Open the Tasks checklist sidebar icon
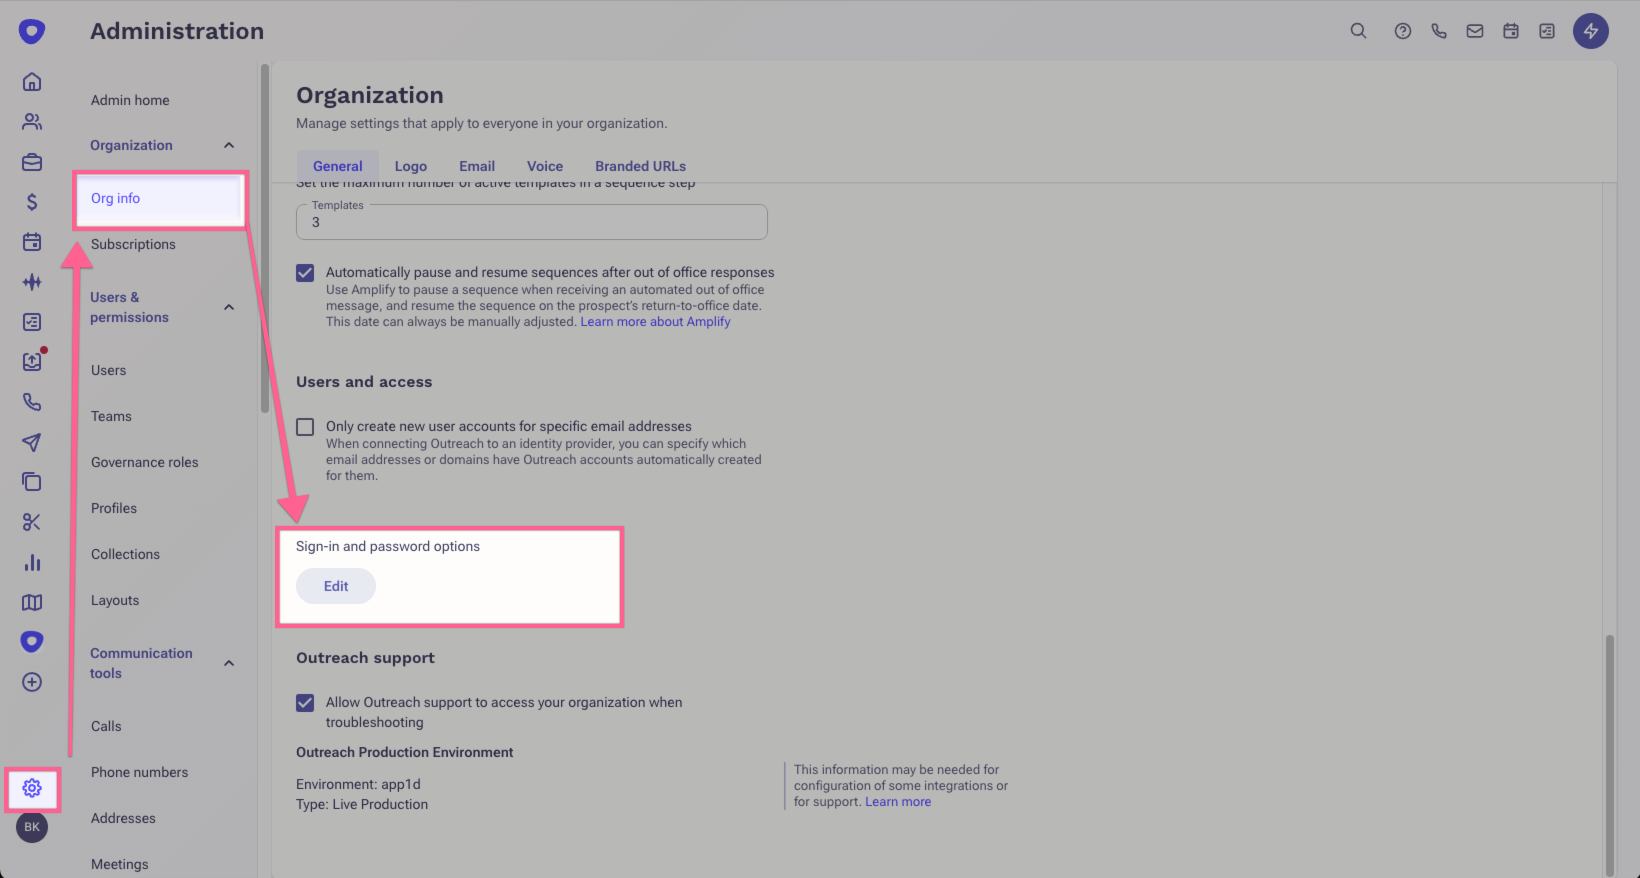Image resolution: width=1640 pixels, height=878 pixels. click(x=32, y=322)
